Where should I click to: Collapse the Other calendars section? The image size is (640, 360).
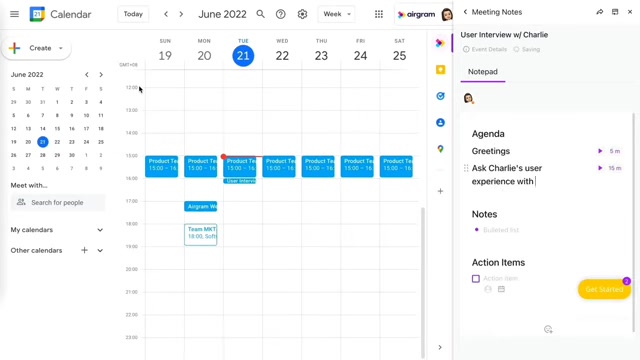(100, 251)
